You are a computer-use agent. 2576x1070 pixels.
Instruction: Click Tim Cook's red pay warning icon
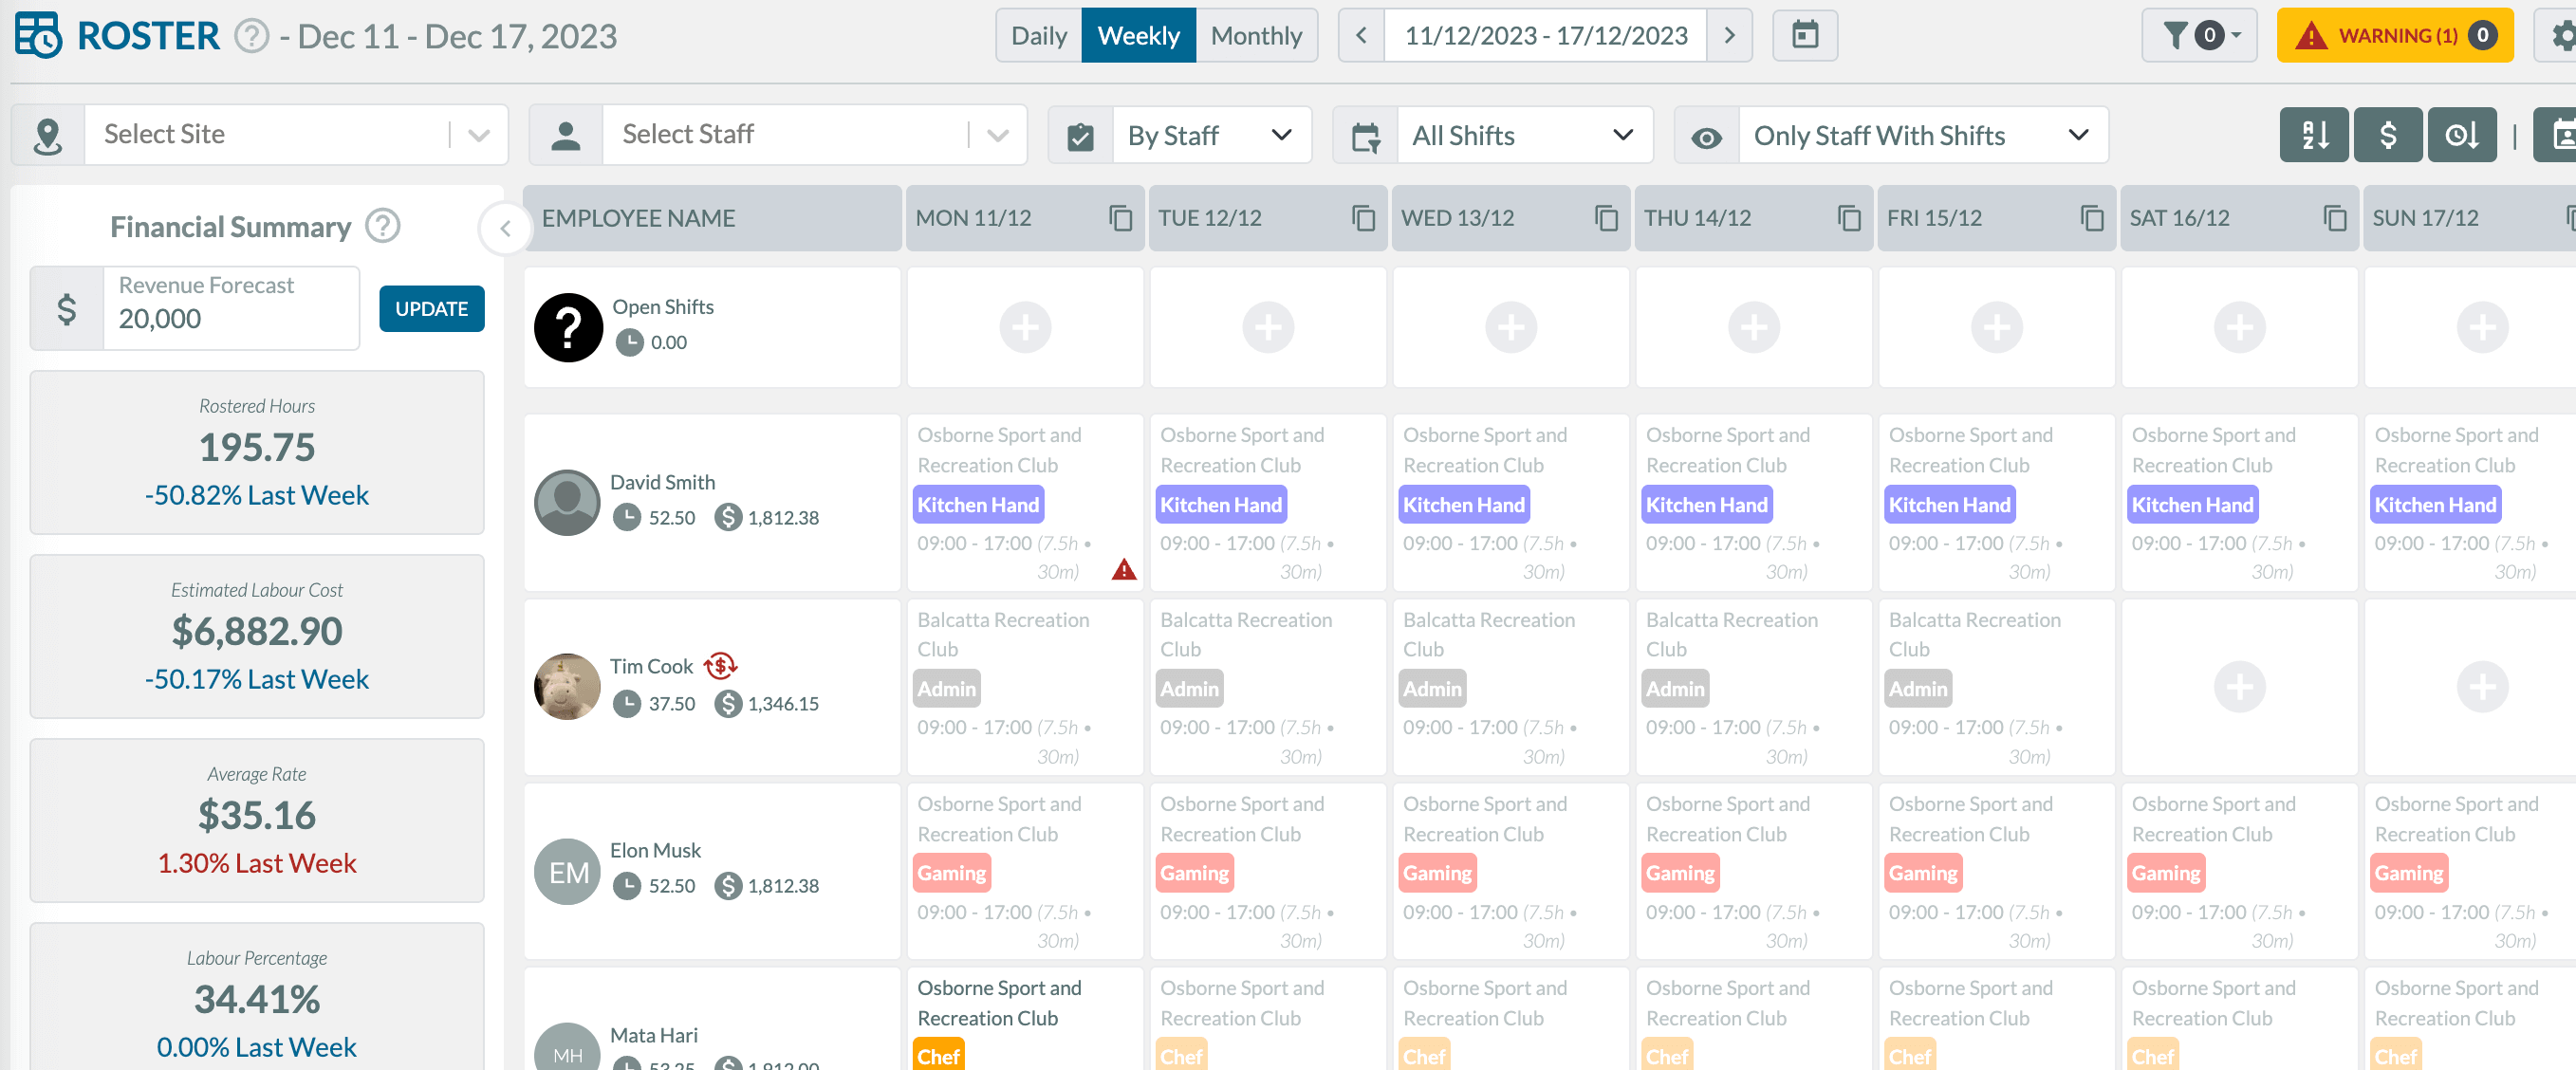[720, 666]
